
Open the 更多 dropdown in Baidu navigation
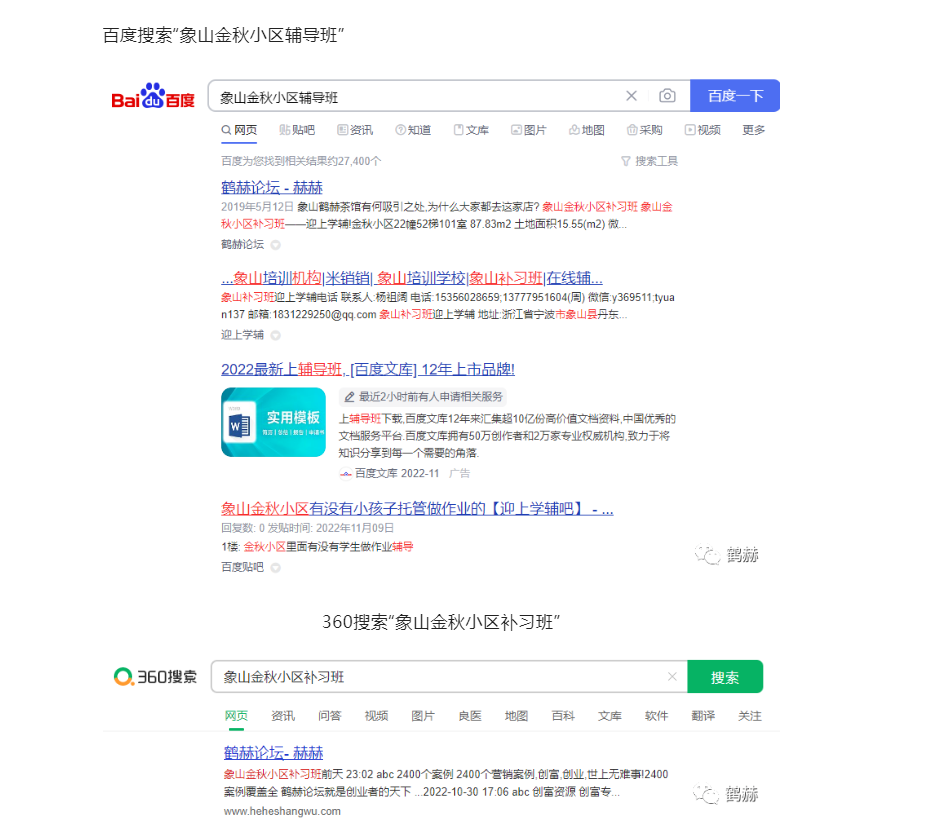pos(753,130)
